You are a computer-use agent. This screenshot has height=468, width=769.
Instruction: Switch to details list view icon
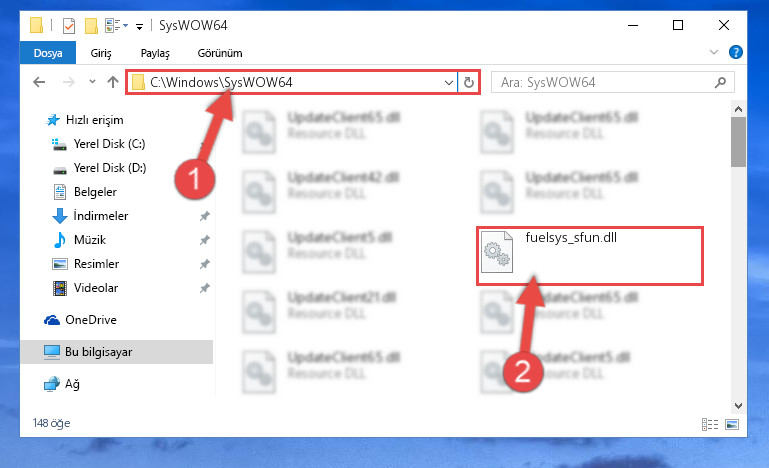710,424
